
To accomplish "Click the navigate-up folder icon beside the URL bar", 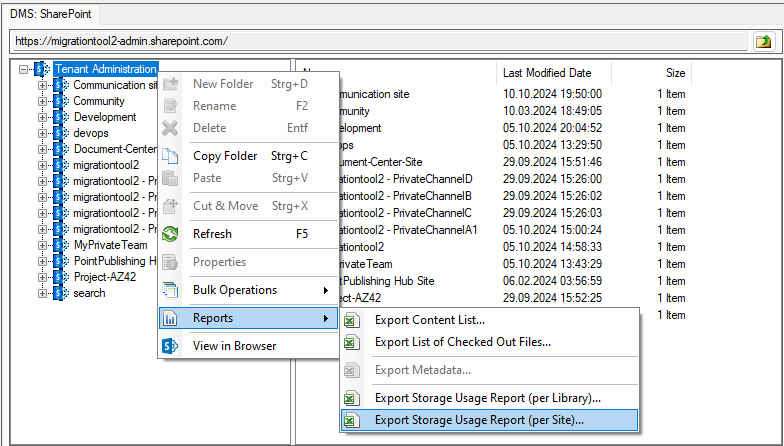I will [764, 42].
